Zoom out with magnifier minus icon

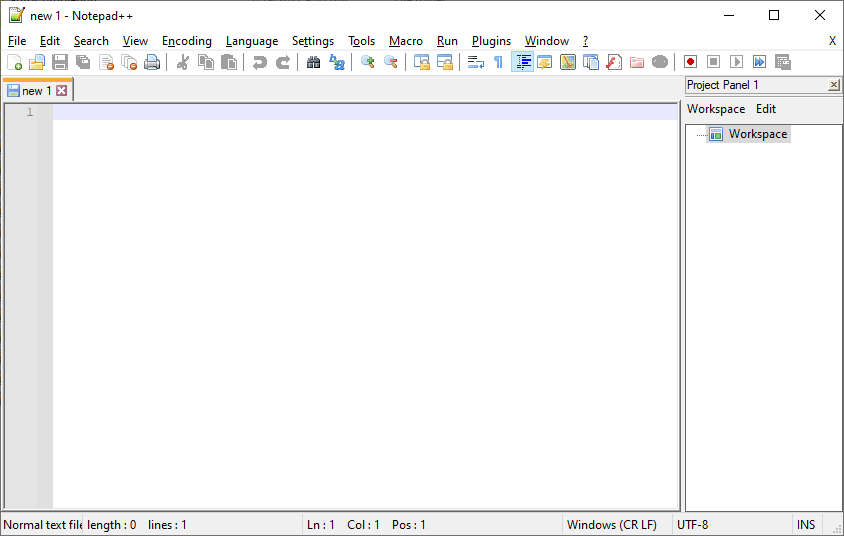click(x=391, y=62)
